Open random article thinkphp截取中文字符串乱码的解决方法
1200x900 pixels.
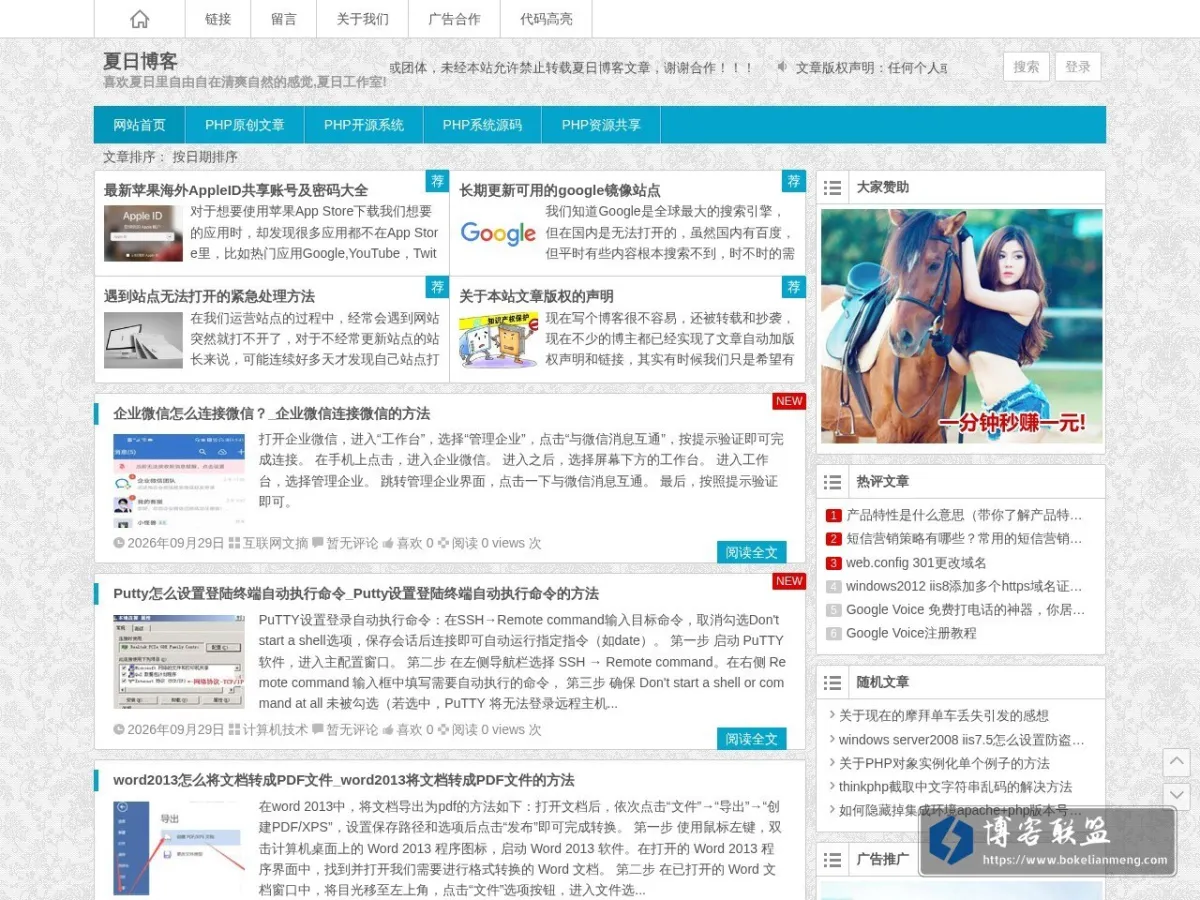(955, 787)
